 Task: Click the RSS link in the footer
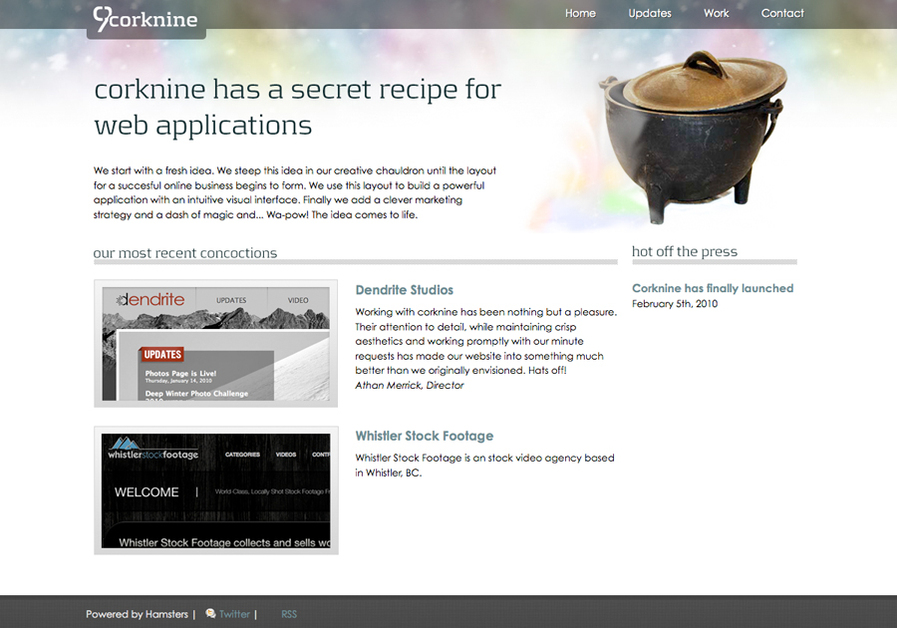(288, 613)
